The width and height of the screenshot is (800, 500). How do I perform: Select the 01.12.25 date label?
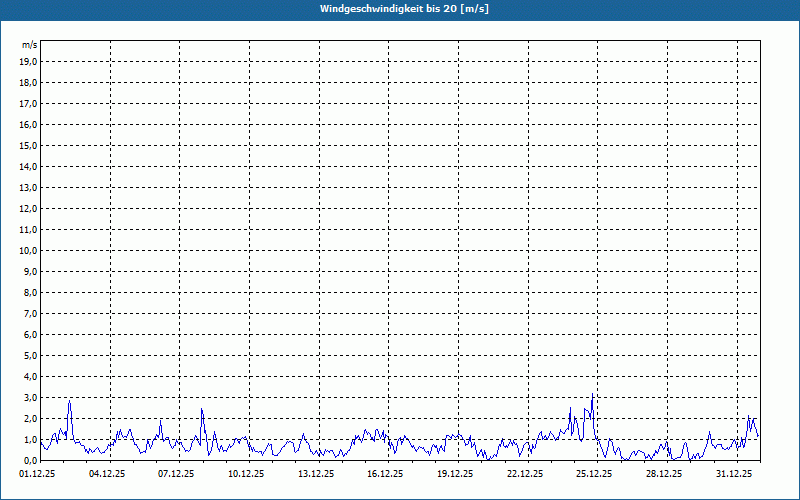click(x=37, y=474)
